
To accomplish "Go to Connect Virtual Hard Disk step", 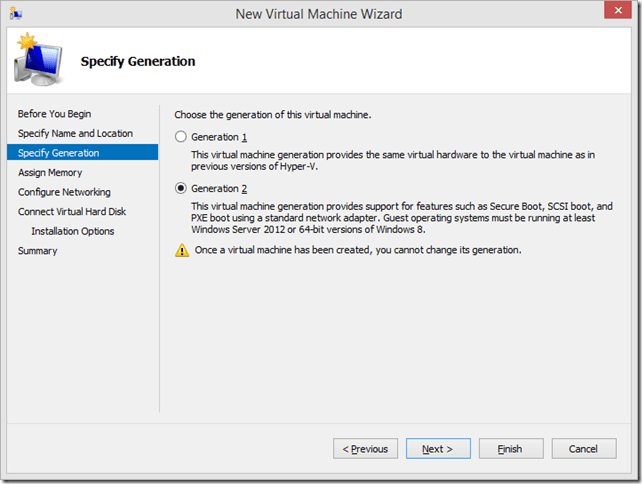I will [x=72, y=211].
